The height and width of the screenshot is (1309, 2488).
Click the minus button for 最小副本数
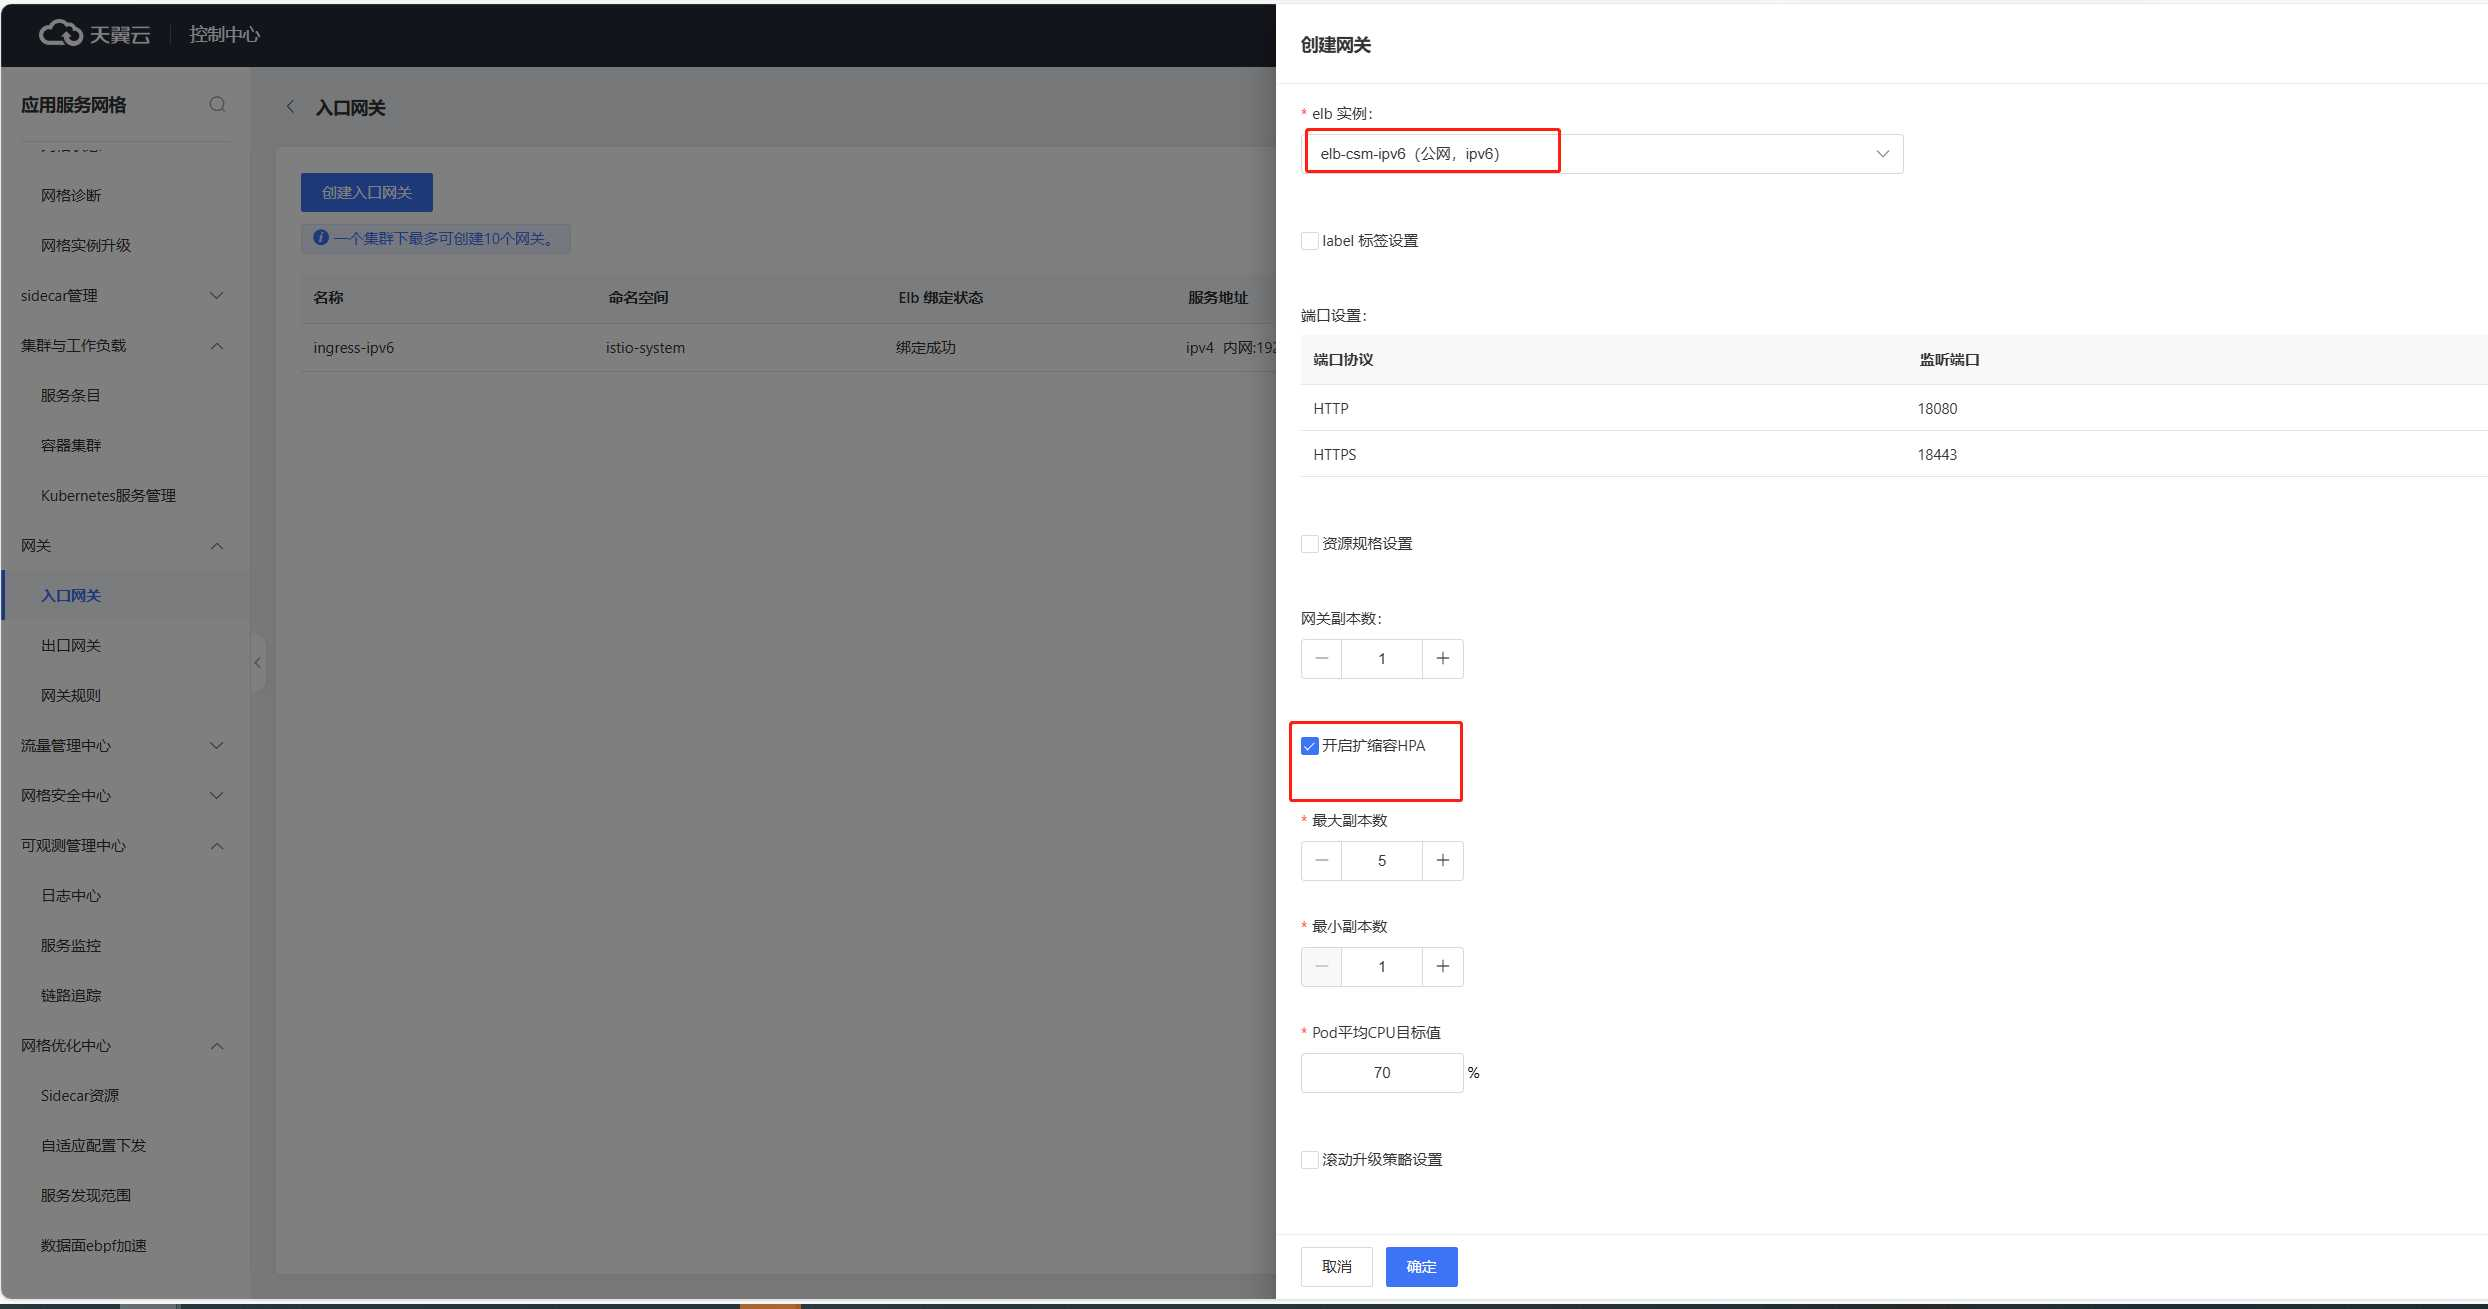(x=1321, y=967)
